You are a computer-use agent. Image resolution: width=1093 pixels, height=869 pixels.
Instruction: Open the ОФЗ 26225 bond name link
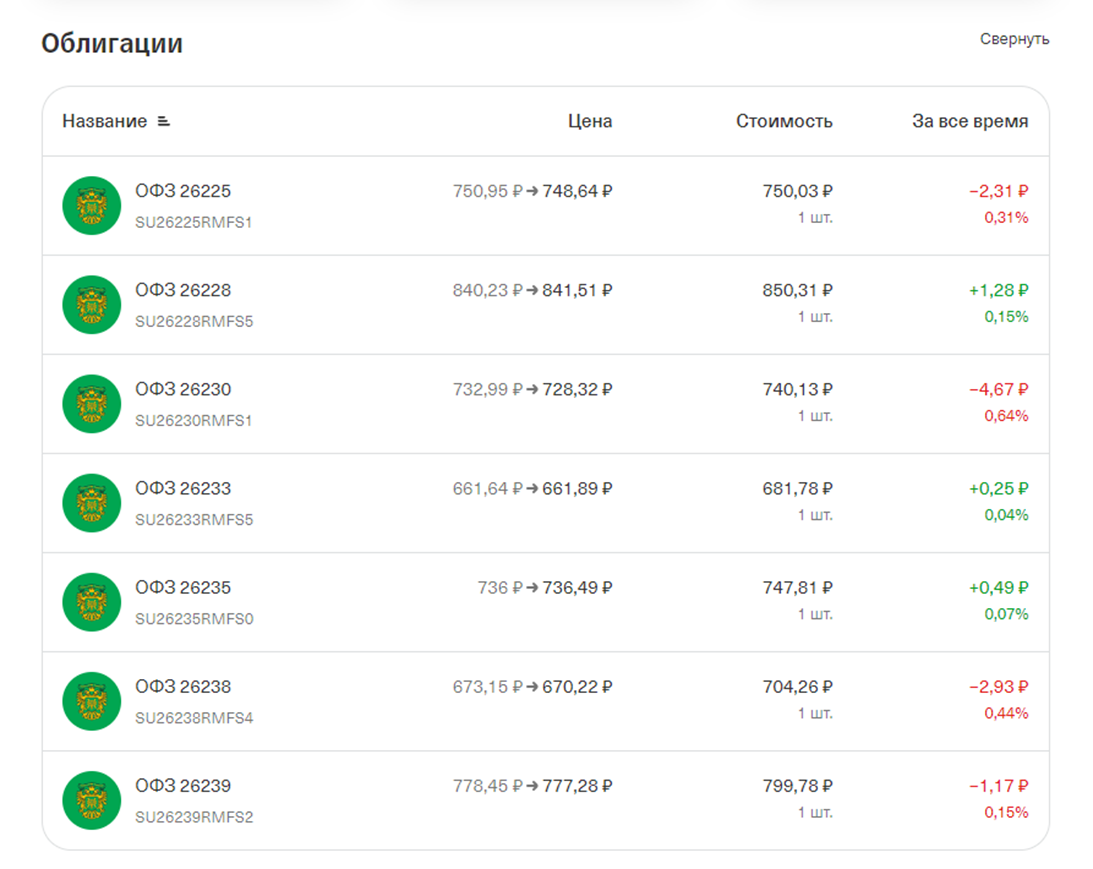tap(183, 191)
